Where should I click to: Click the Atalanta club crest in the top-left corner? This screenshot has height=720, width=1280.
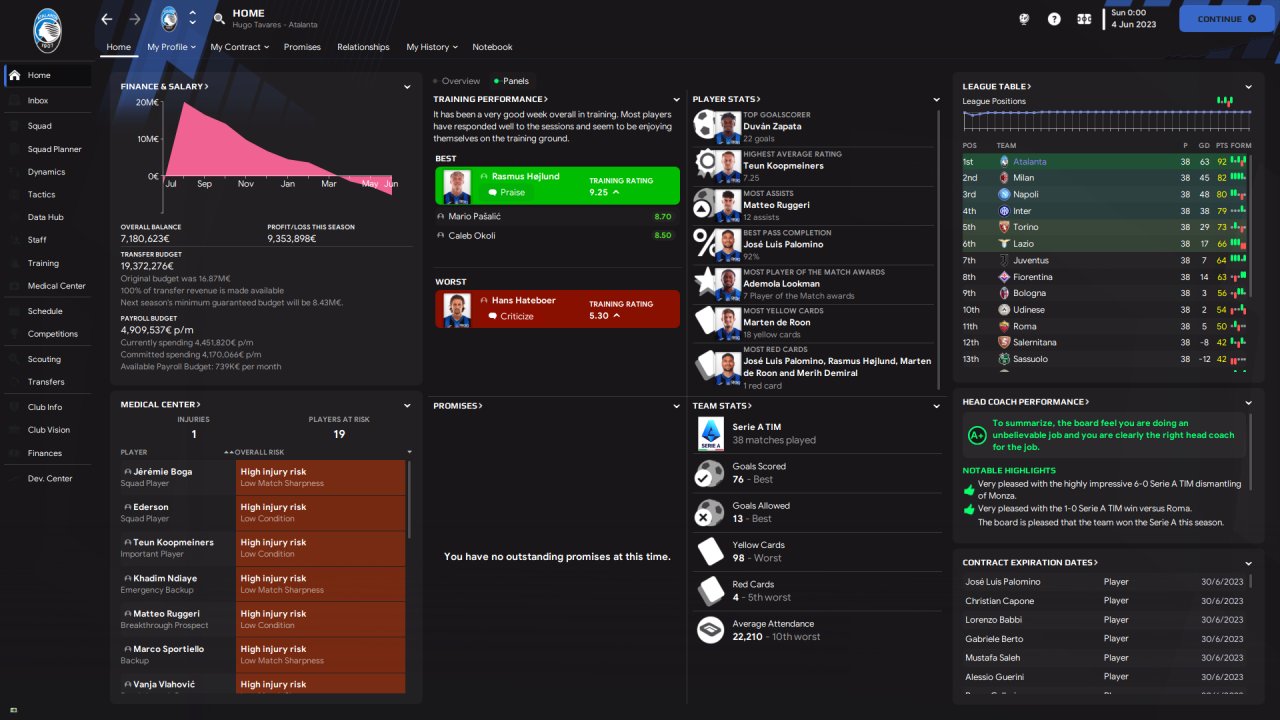coord(46,31)
